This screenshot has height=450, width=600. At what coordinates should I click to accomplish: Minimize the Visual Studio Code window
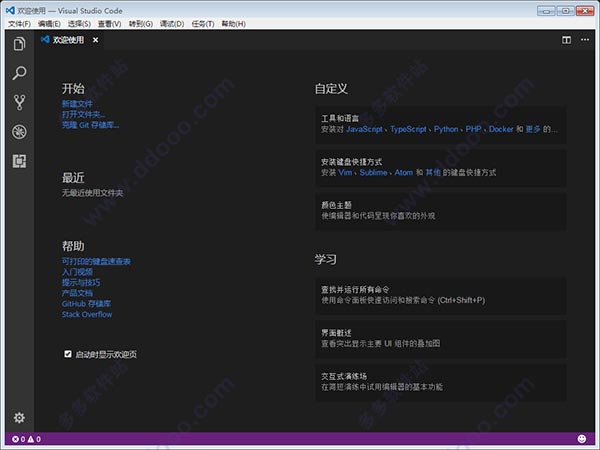(546, 11)
